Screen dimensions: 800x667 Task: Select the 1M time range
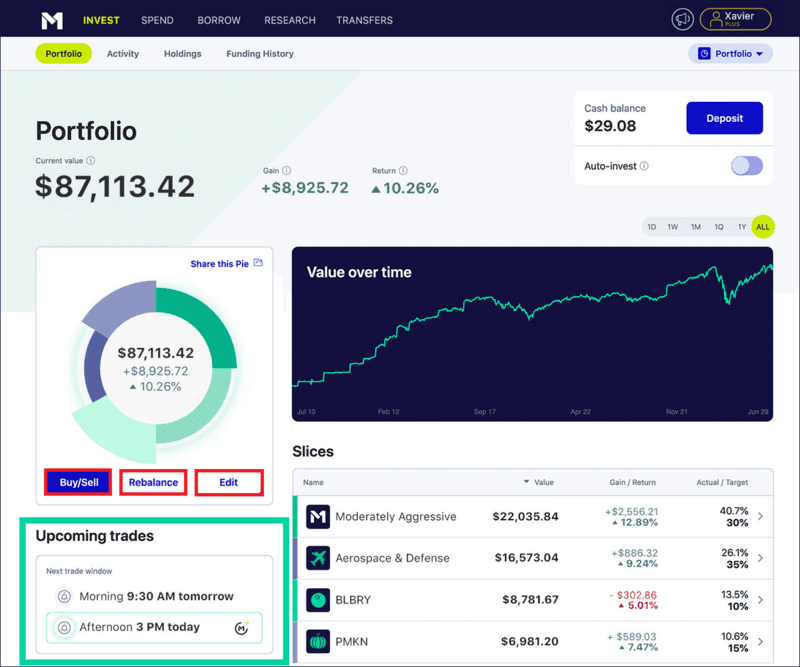click(696, 227)
